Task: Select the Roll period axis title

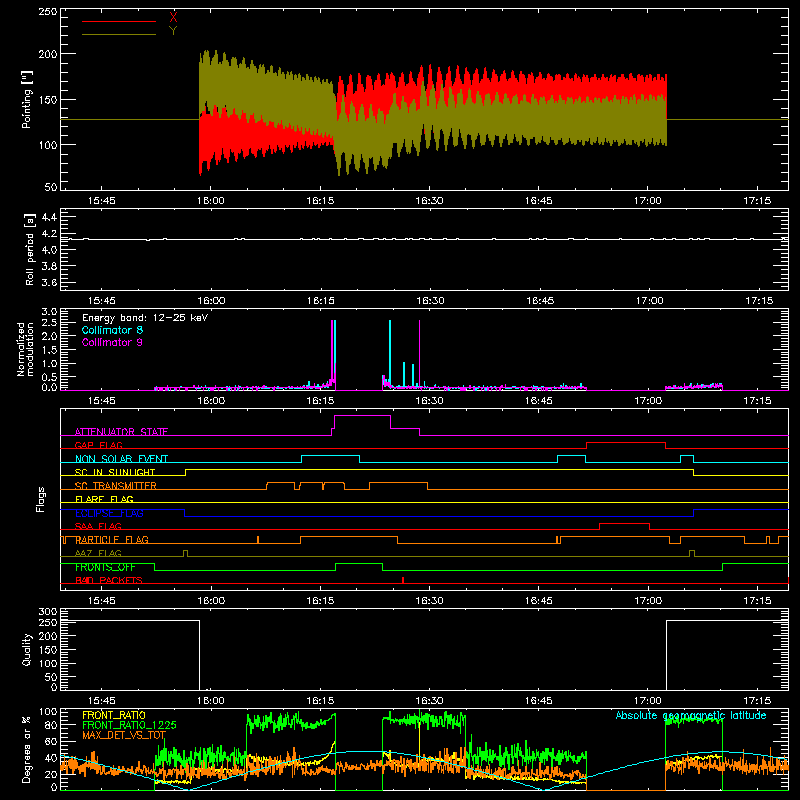Action: click(30, 250)
